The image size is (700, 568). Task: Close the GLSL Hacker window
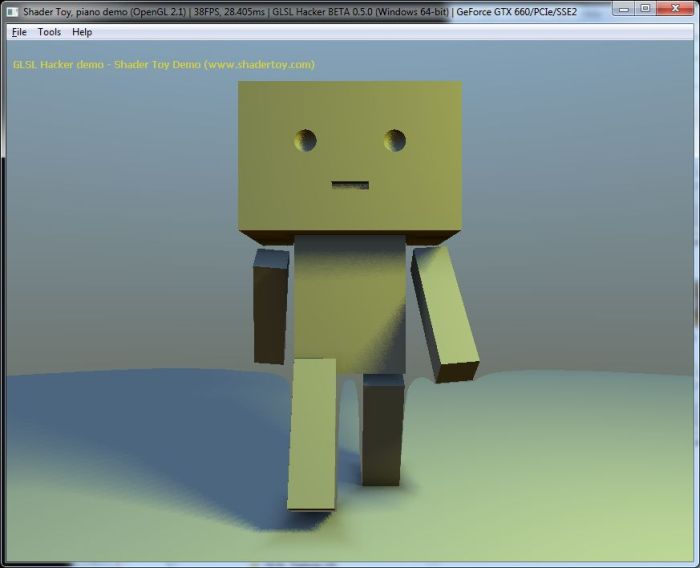(675, 8)
